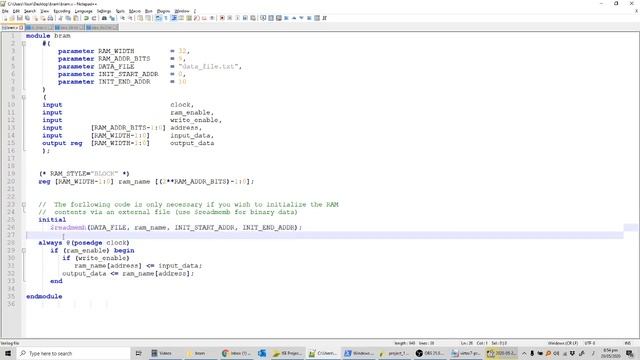640x360 pixels.
Task: Switch to the third document tab
Action: 69,27
